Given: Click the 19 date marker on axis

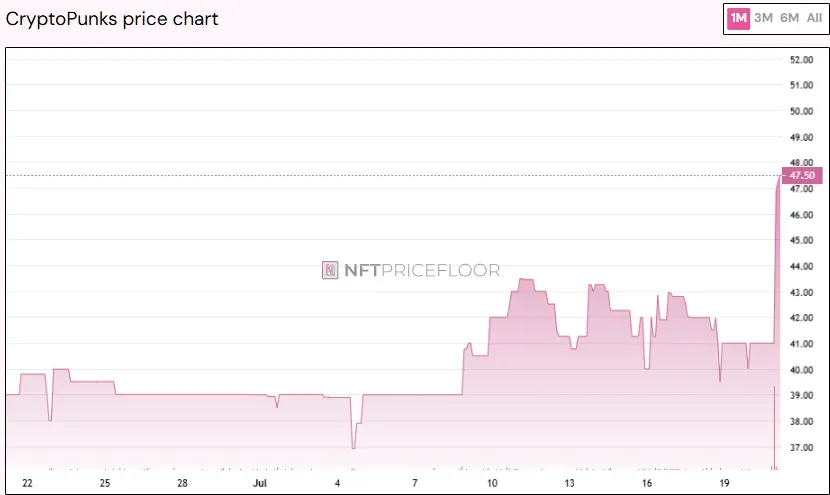Looking at the screenshot, I should 724,483.
